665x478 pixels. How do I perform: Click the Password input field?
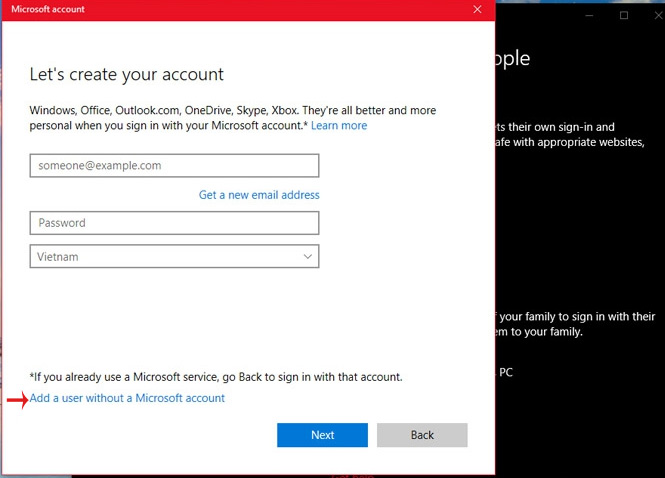pos(174,223)
